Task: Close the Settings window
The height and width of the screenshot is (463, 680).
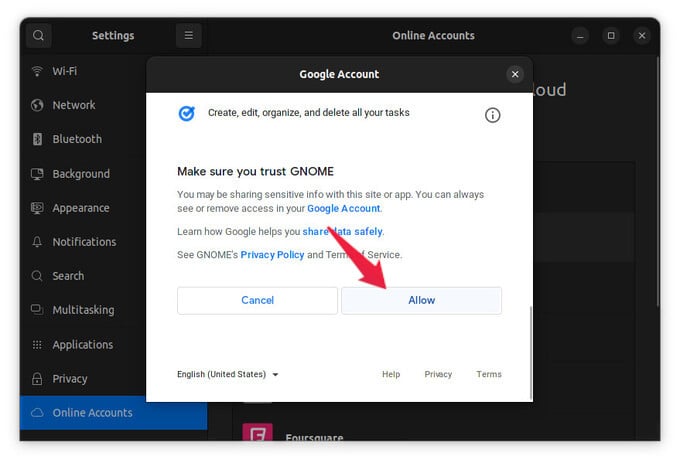Action: pos(642,36)
